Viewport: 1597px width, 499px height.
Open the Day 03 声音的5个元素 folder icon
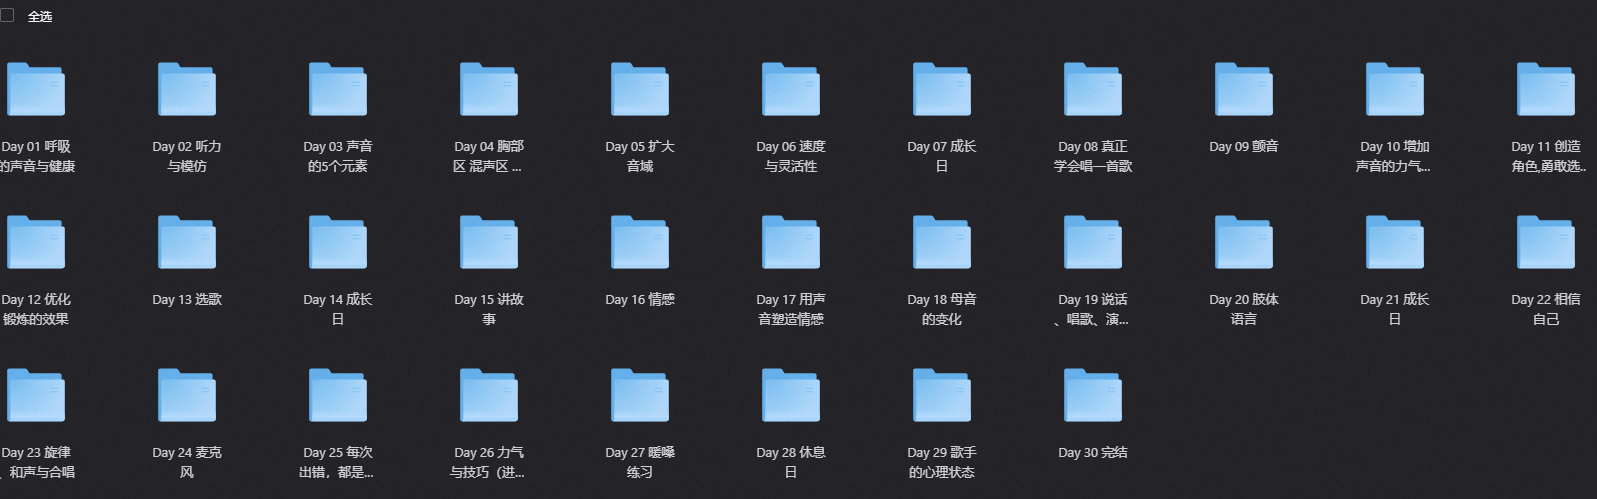(338, 89)
